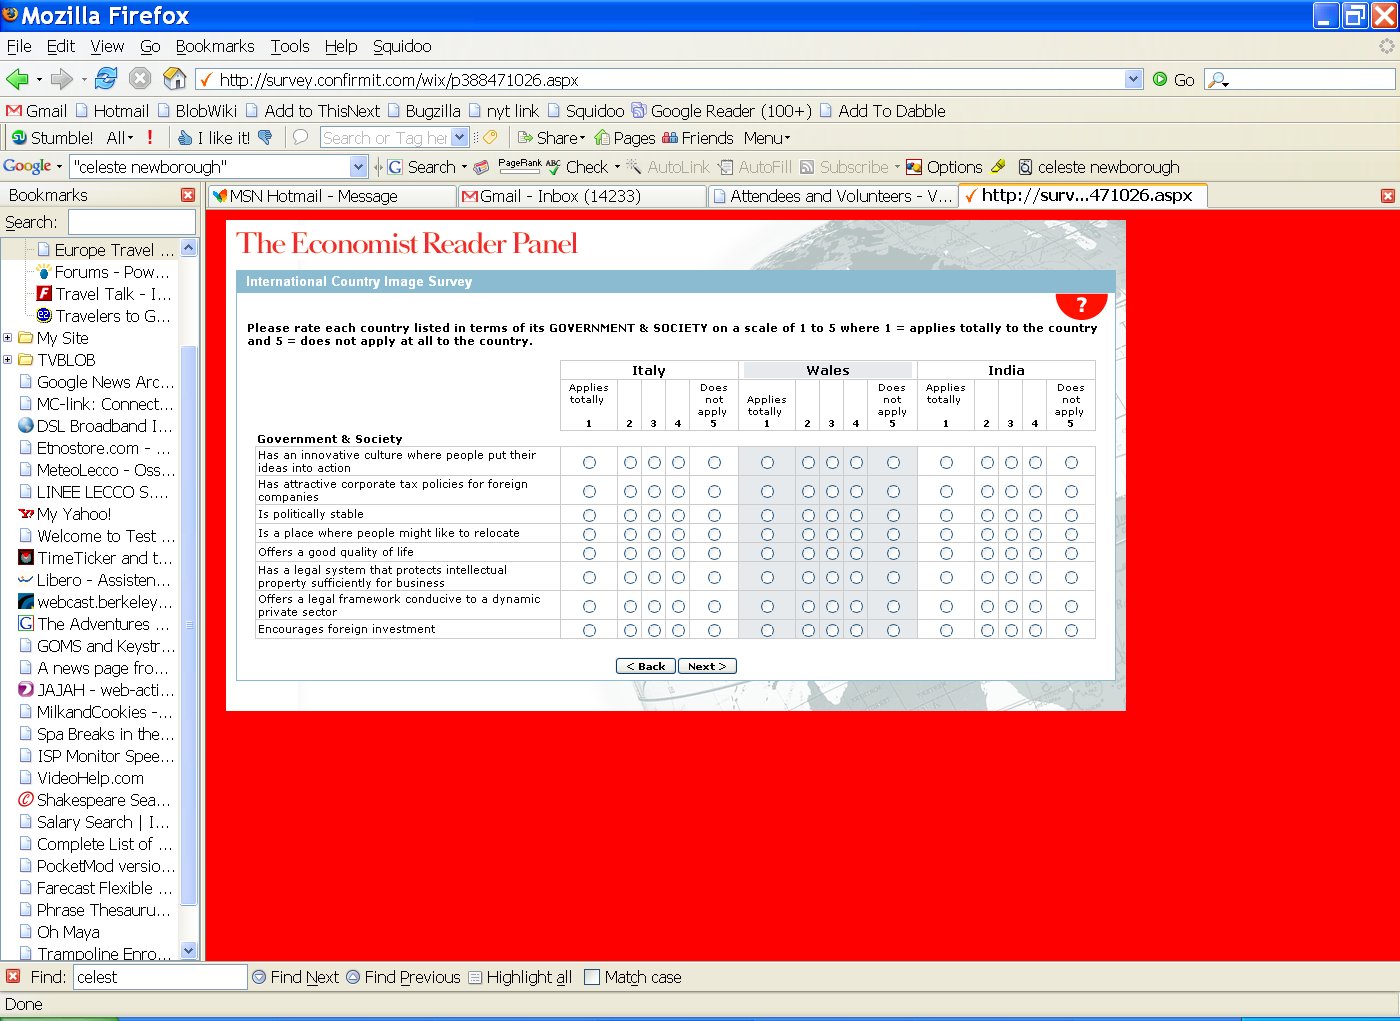This screenshot has width=1400, height=1021.
Task: Click Find Previous in the find bar
Action: (403, 977)
